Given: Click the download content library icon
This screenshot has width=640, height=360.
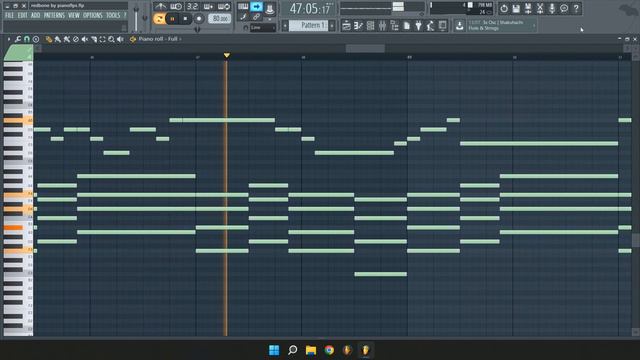Looking at the screenshot, I should coord(460,26).
